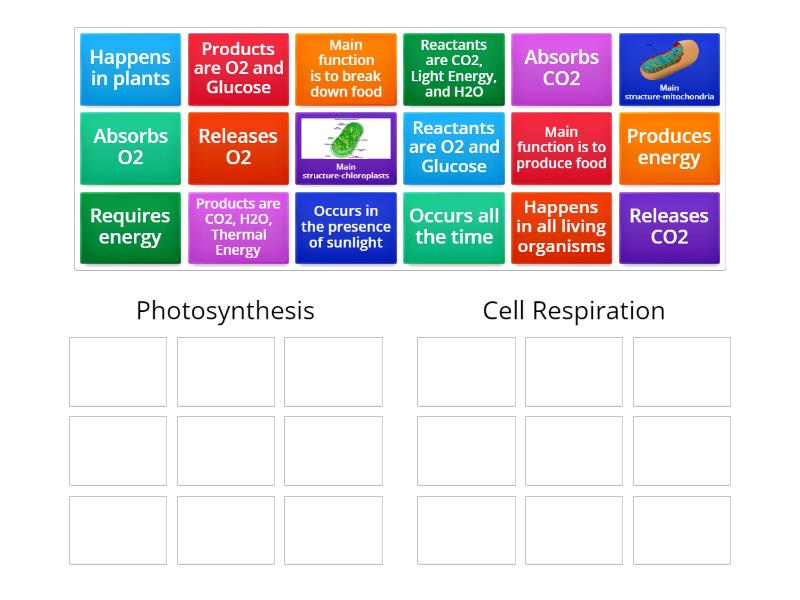Select the mitochondria structure image tile
This screenshot has height=600, width=800.
[669, 69]
